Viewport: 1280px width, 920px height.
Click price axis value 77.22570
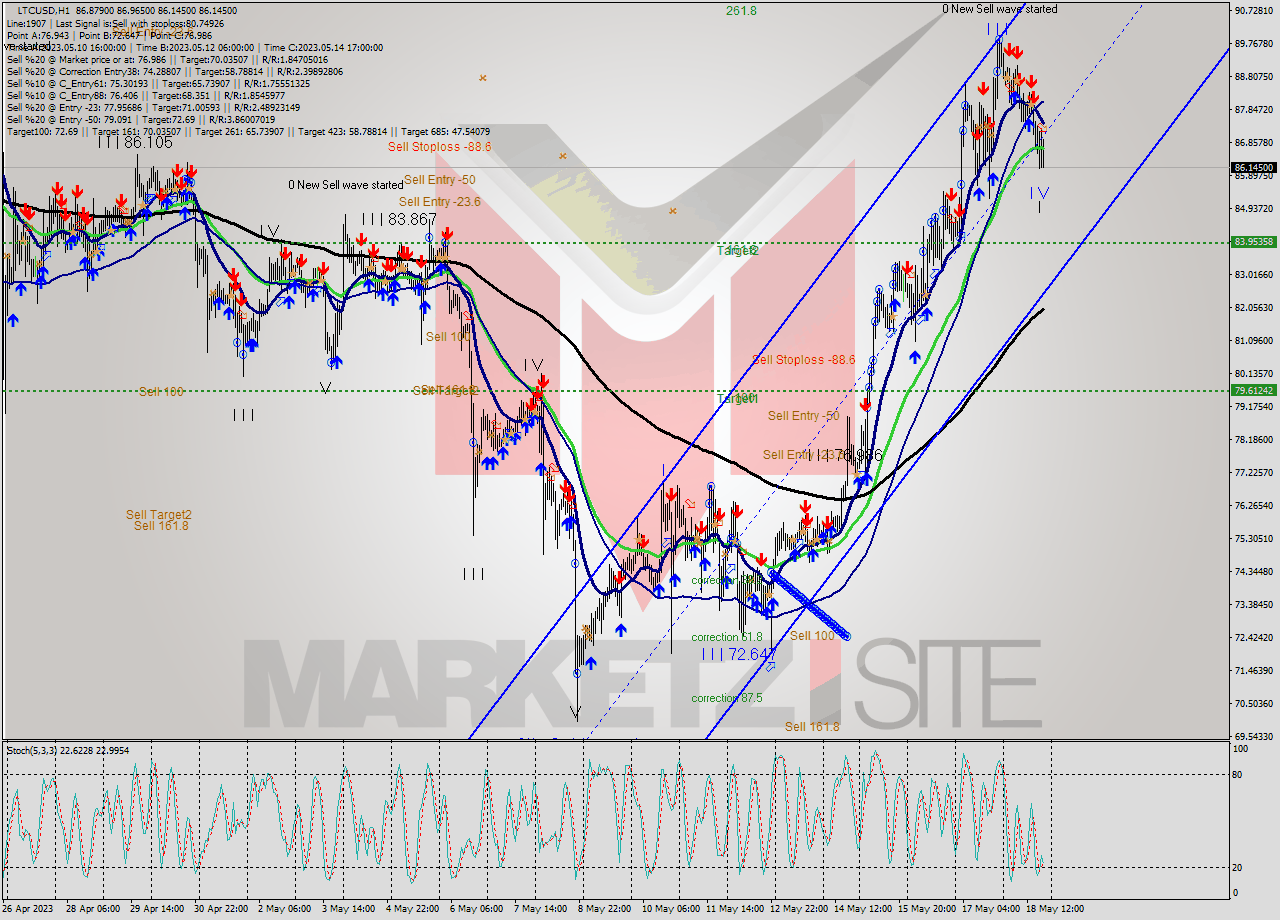1254,472
